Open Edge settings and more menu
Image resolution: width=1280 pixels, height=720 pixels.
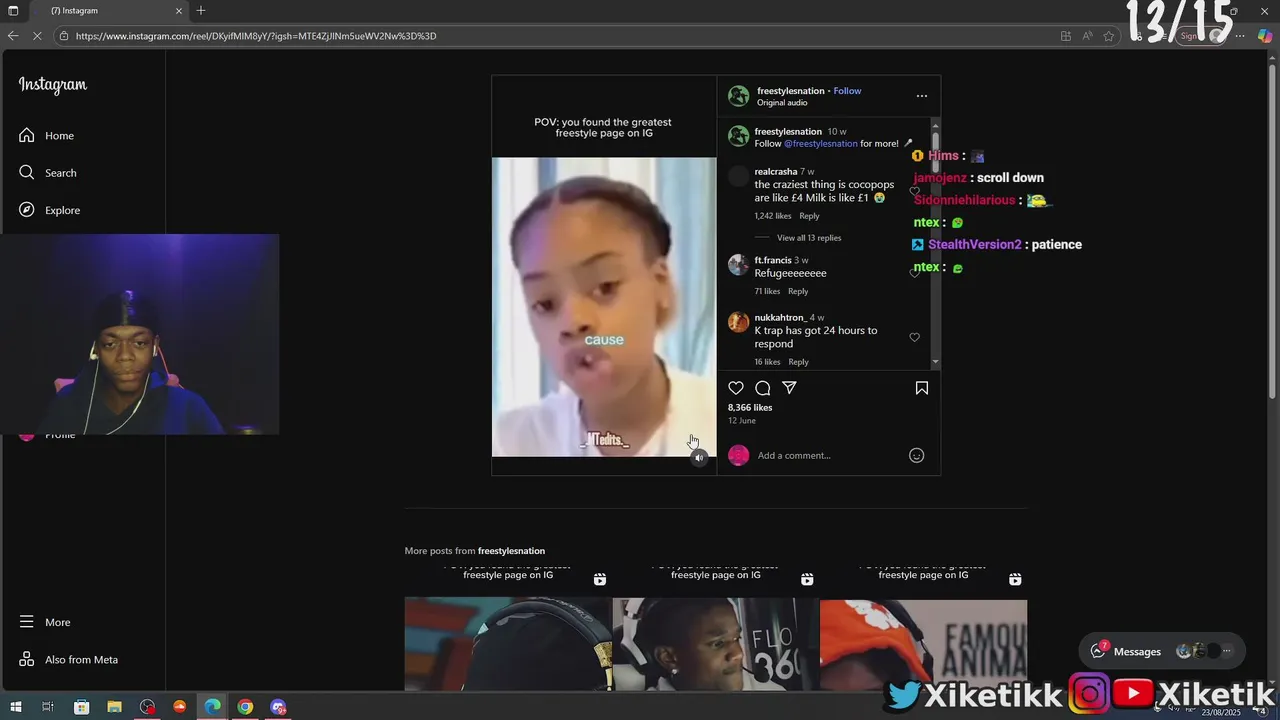(1240, 36)
